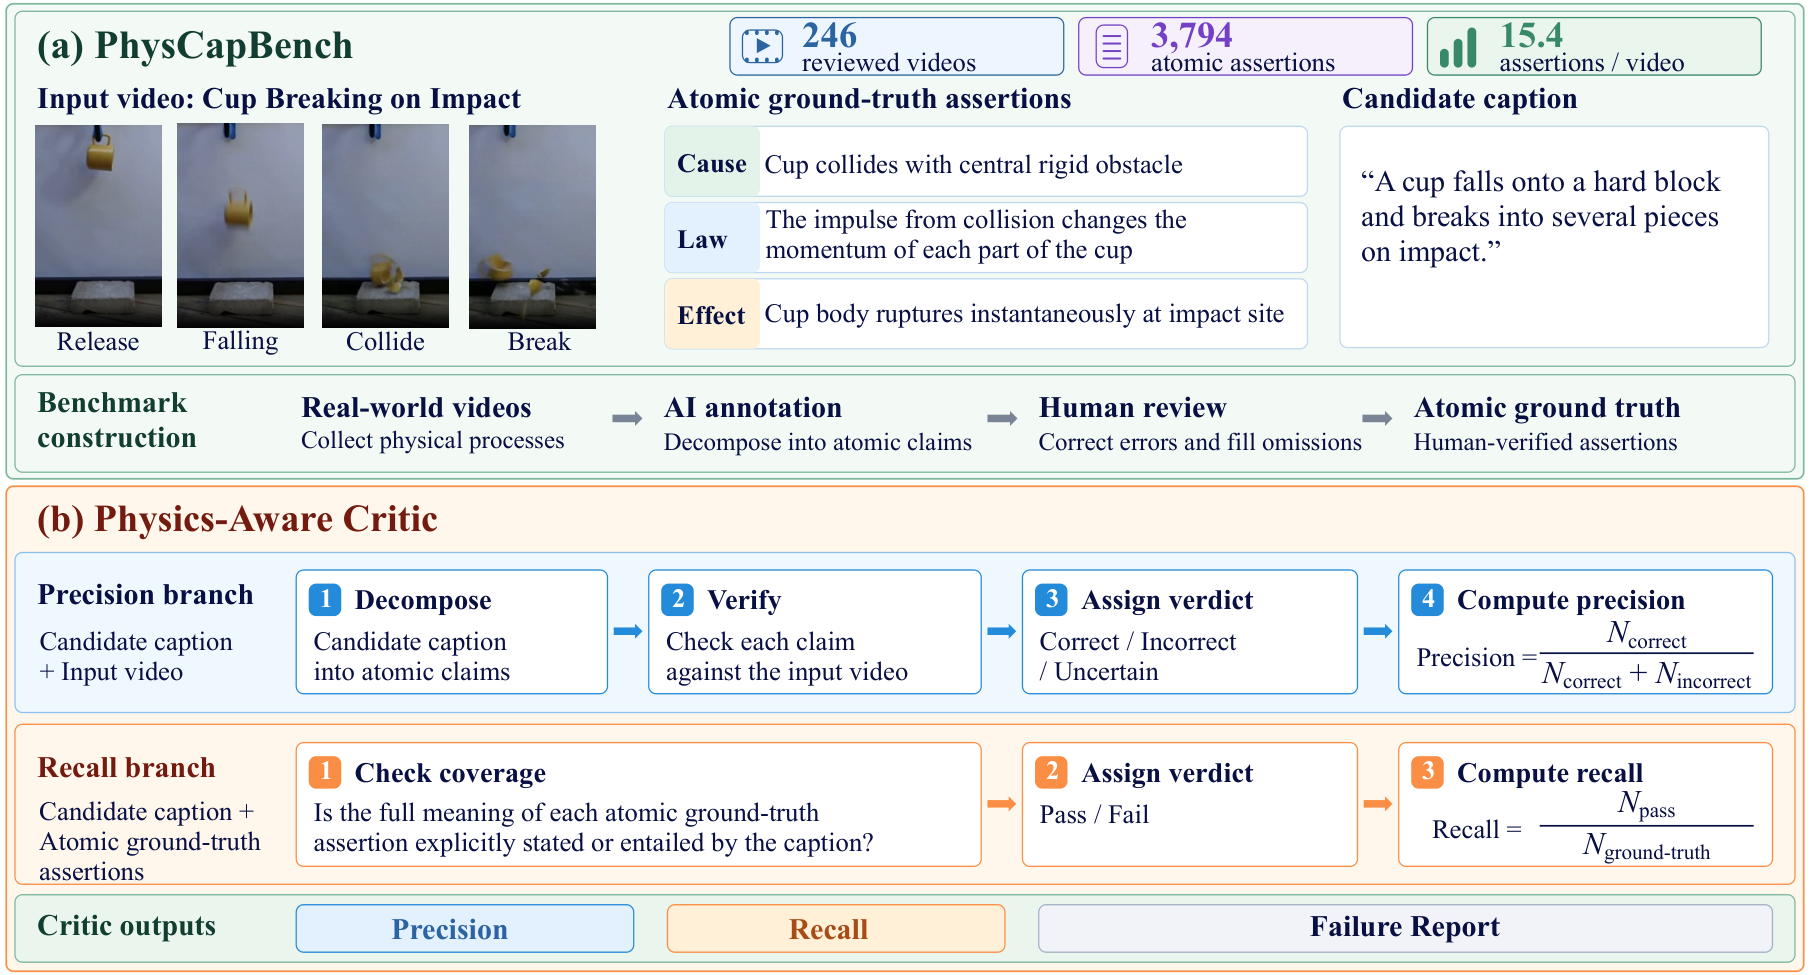This screenshot has width=1810, height=975.
Task: Select 'Cup body ruptures instantaneously at impact site'
Action: click(1024, 314)
